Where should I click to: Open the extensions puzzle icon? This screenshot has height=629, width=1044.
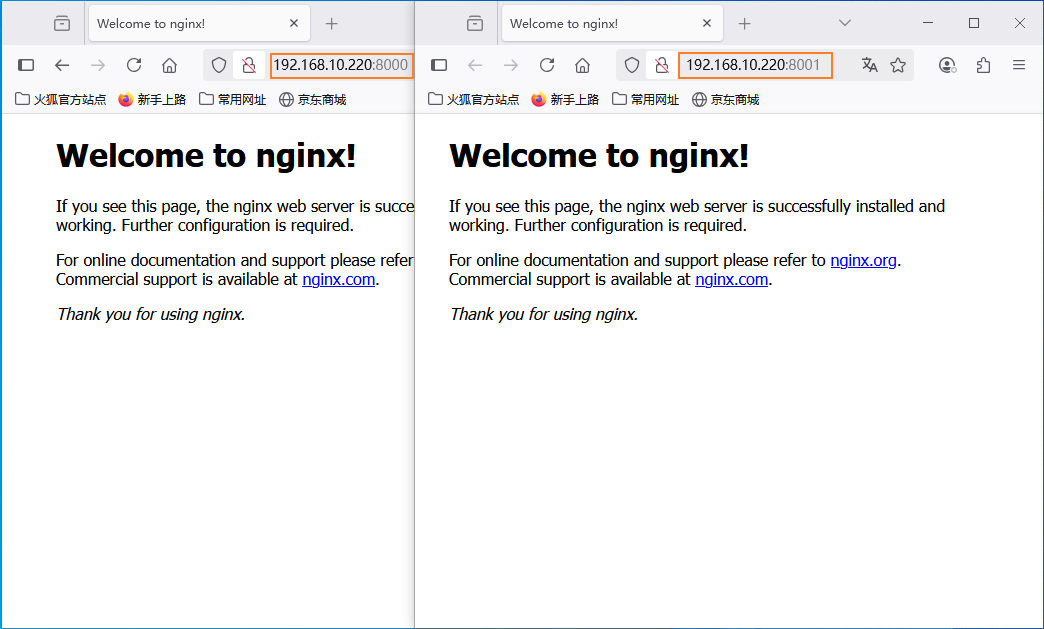pyautogui.click(x=983, y=65)
